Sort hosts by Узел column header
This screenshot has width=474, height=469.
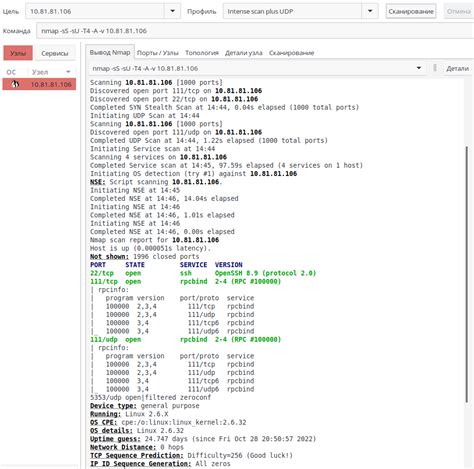coord(51,72)
